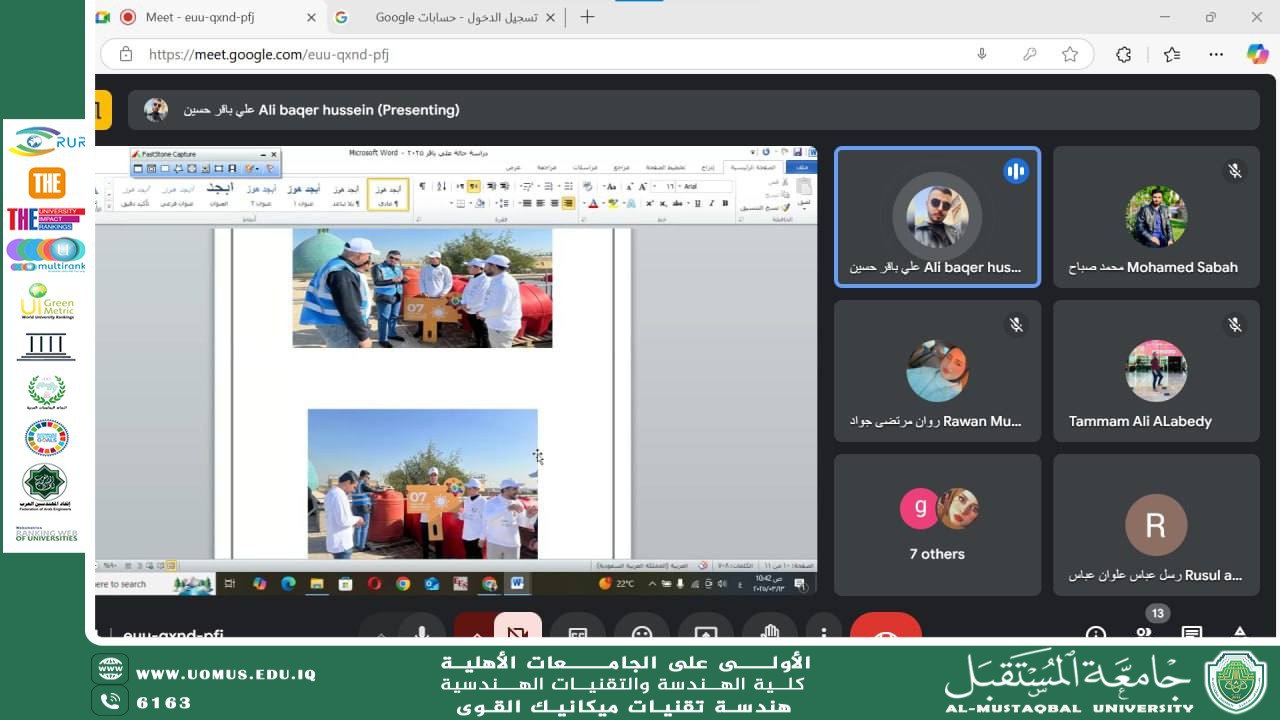Screen dimensions: 1280x720
Task: Open Edge Settings and more menu
Action: (x=1216, y=55)
